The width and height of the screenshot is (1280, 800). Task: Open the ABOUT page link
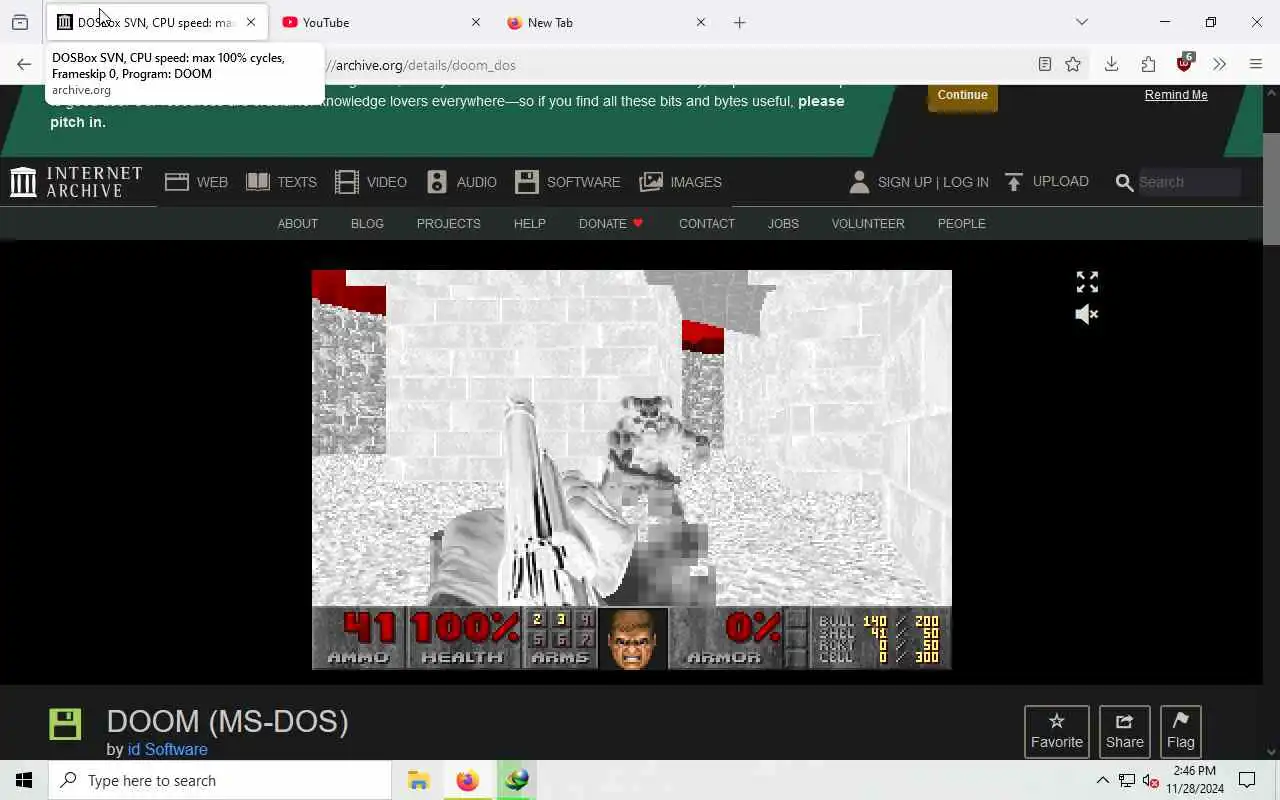point(297,223)
